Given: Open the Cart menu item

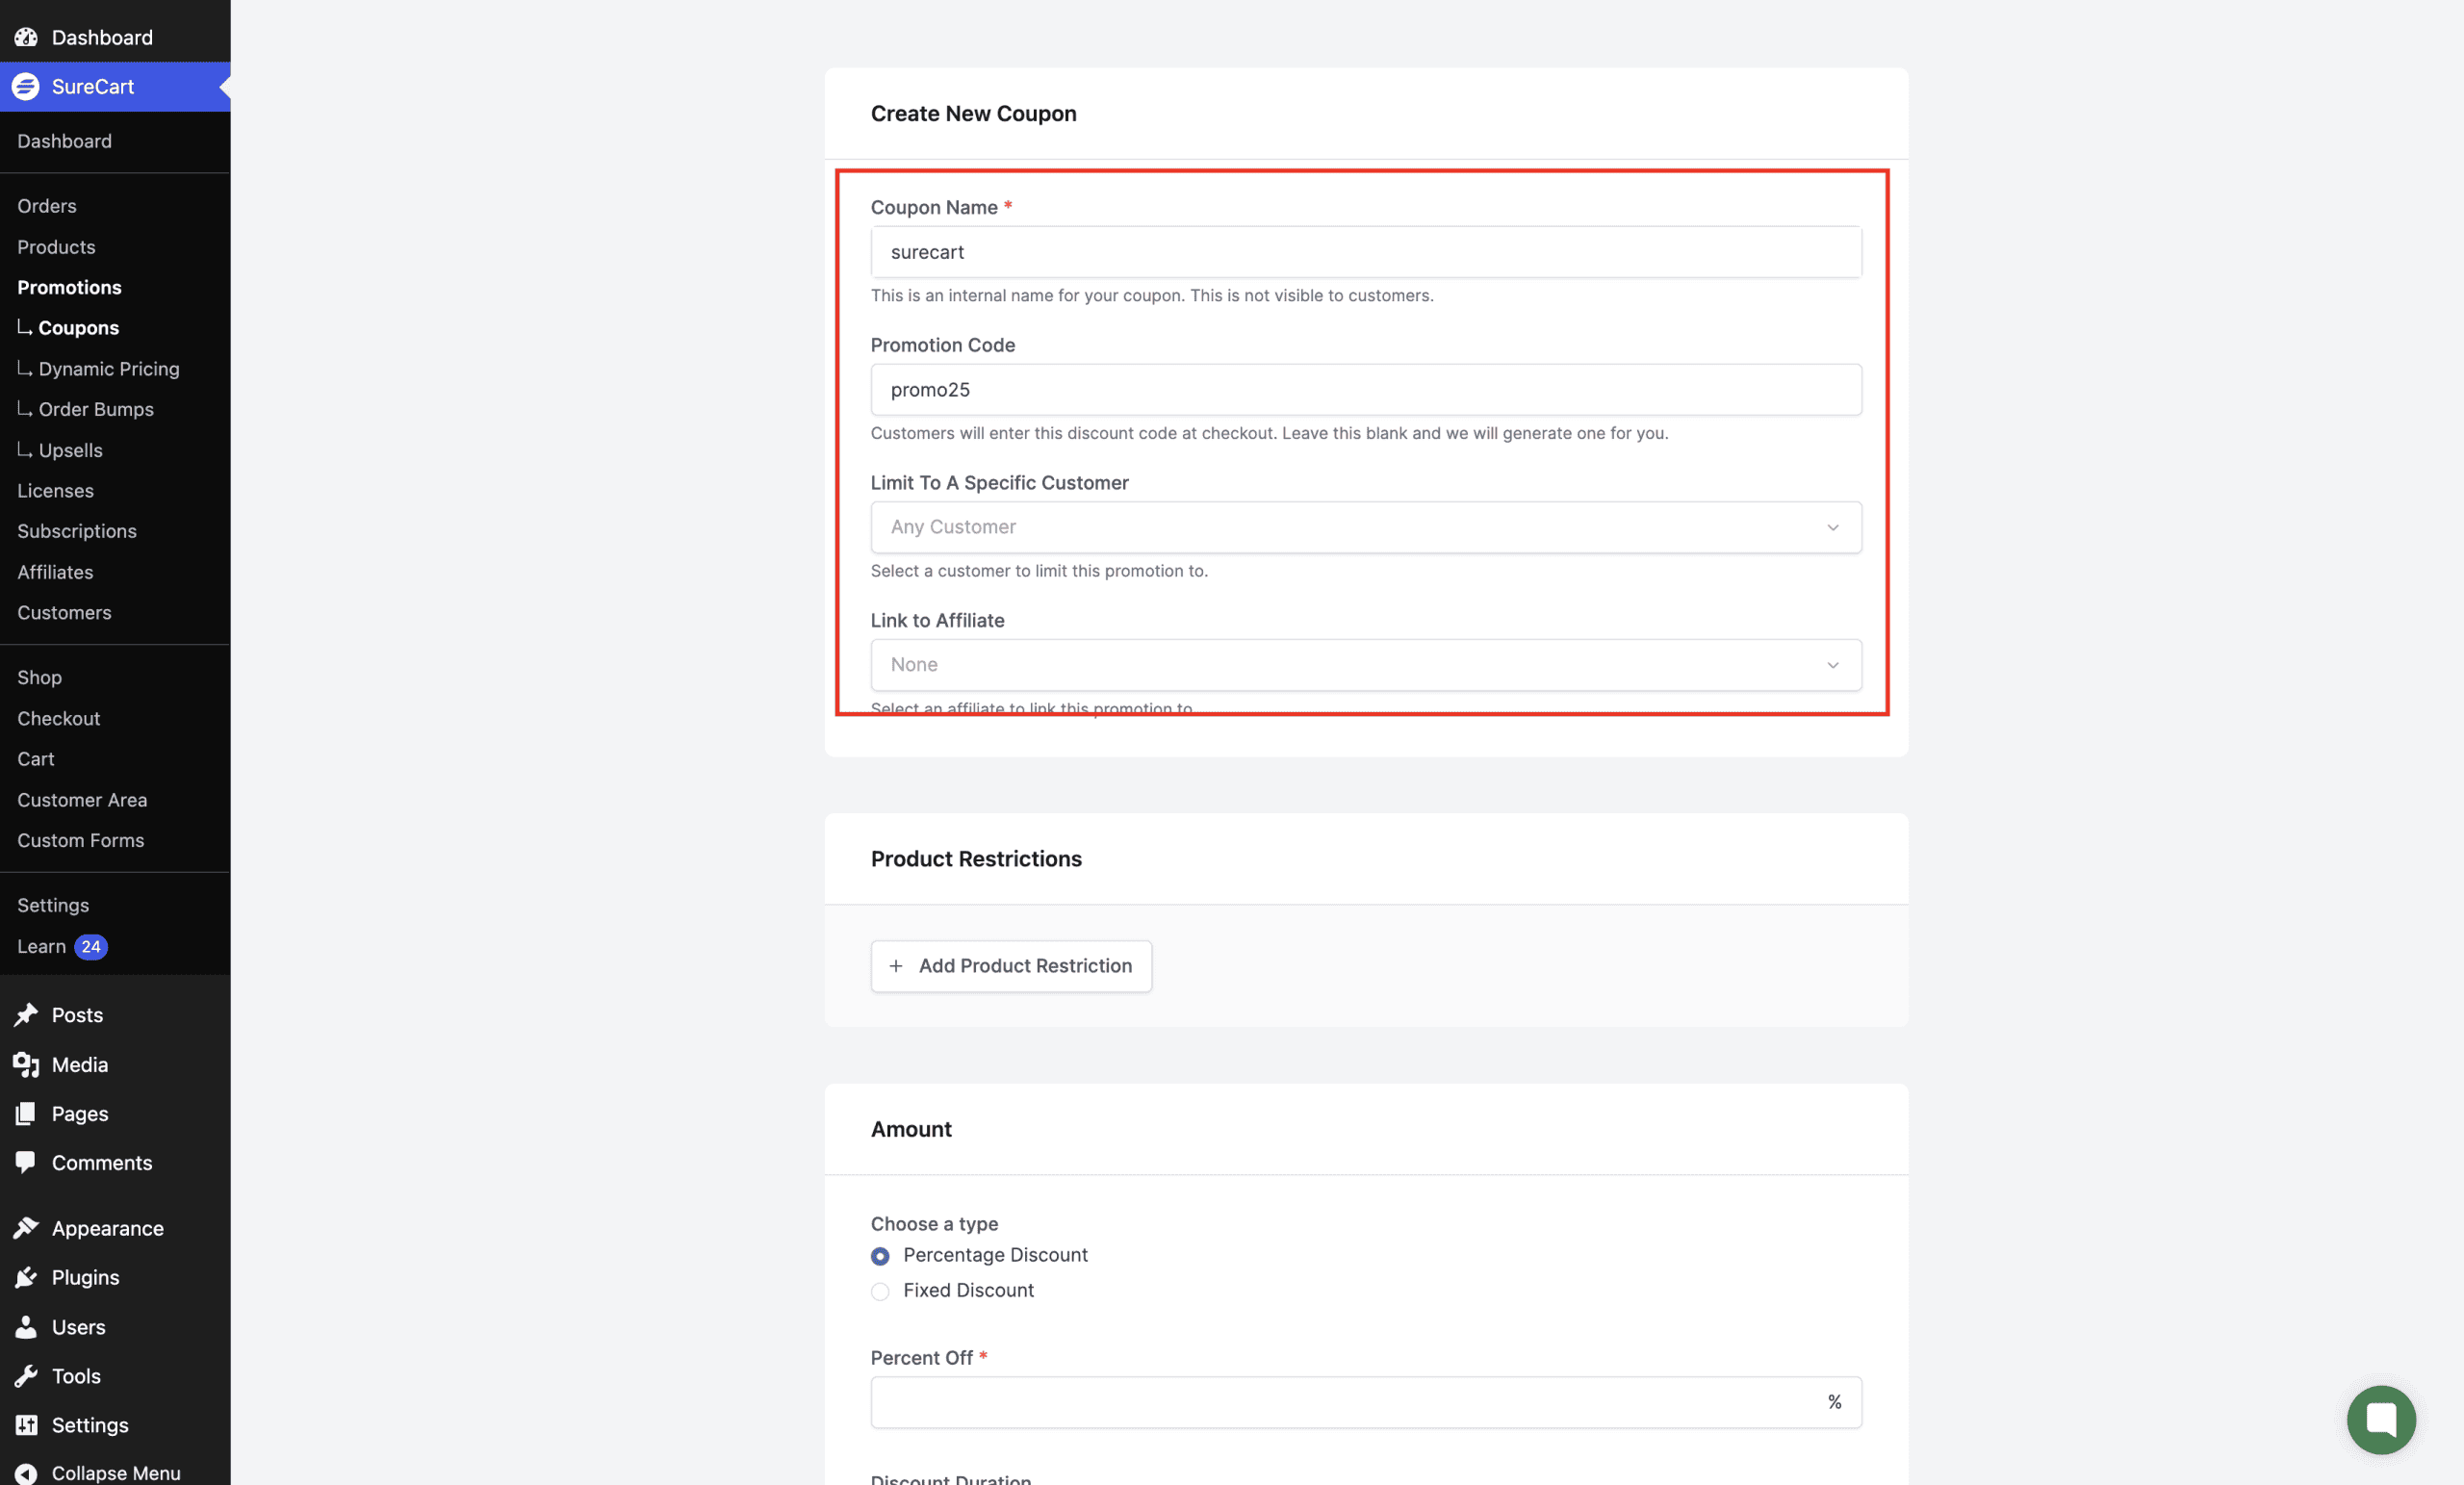Looking at the screenshot, I should point(35,759).
